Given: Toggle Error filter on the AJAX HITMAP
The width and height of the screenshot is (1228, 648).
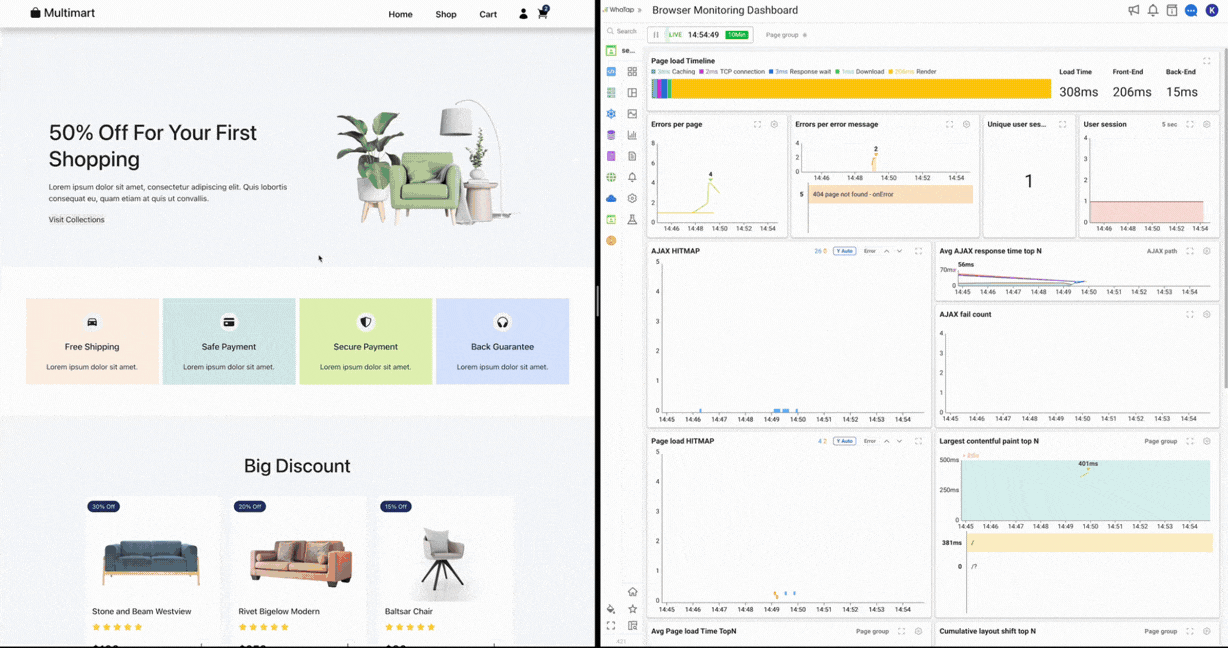Looking at the screenshot, I should [870, 251].
